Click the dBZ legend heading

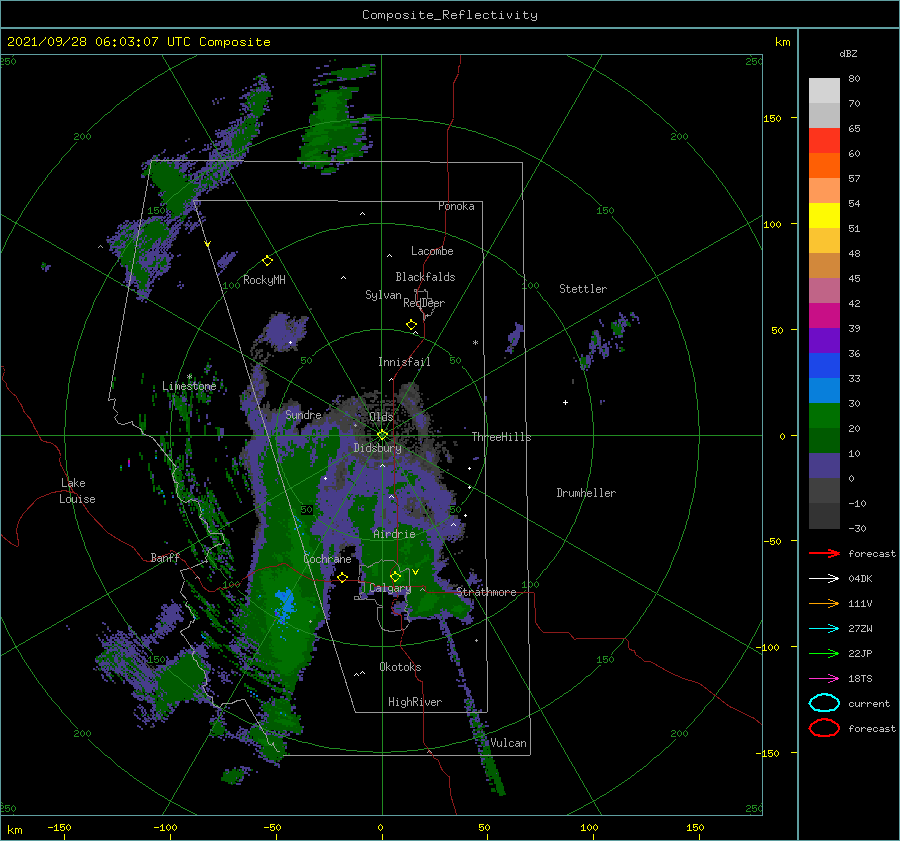[848, 53]
